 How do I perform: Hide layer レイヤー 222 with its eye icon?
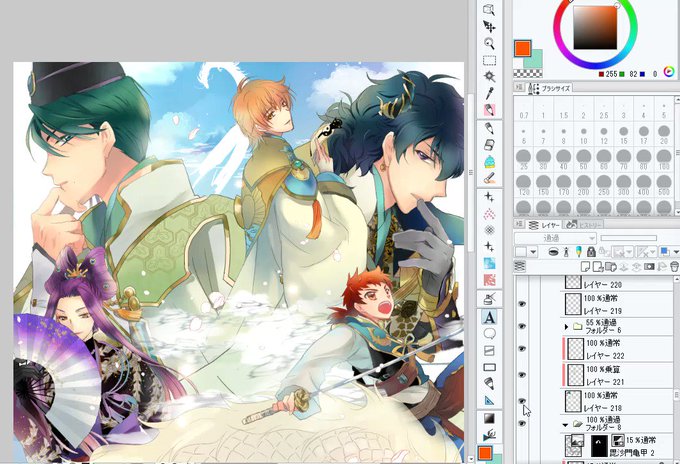click(522, 349)
